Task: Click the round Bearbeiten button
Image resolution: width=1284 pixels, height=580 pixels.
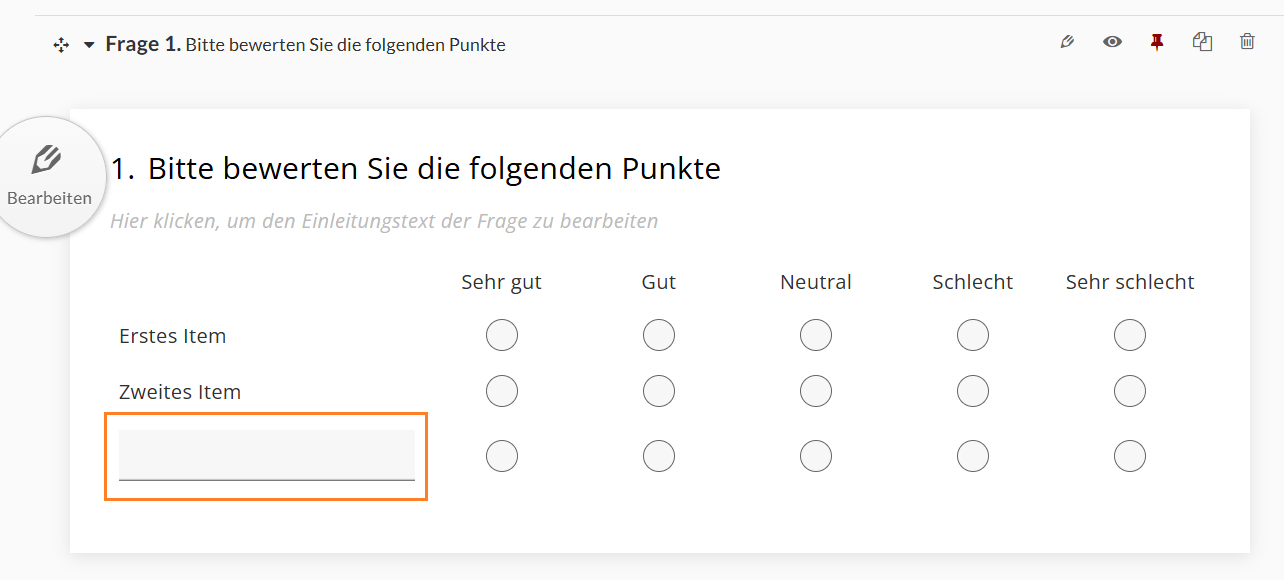Action: [49, 177]
